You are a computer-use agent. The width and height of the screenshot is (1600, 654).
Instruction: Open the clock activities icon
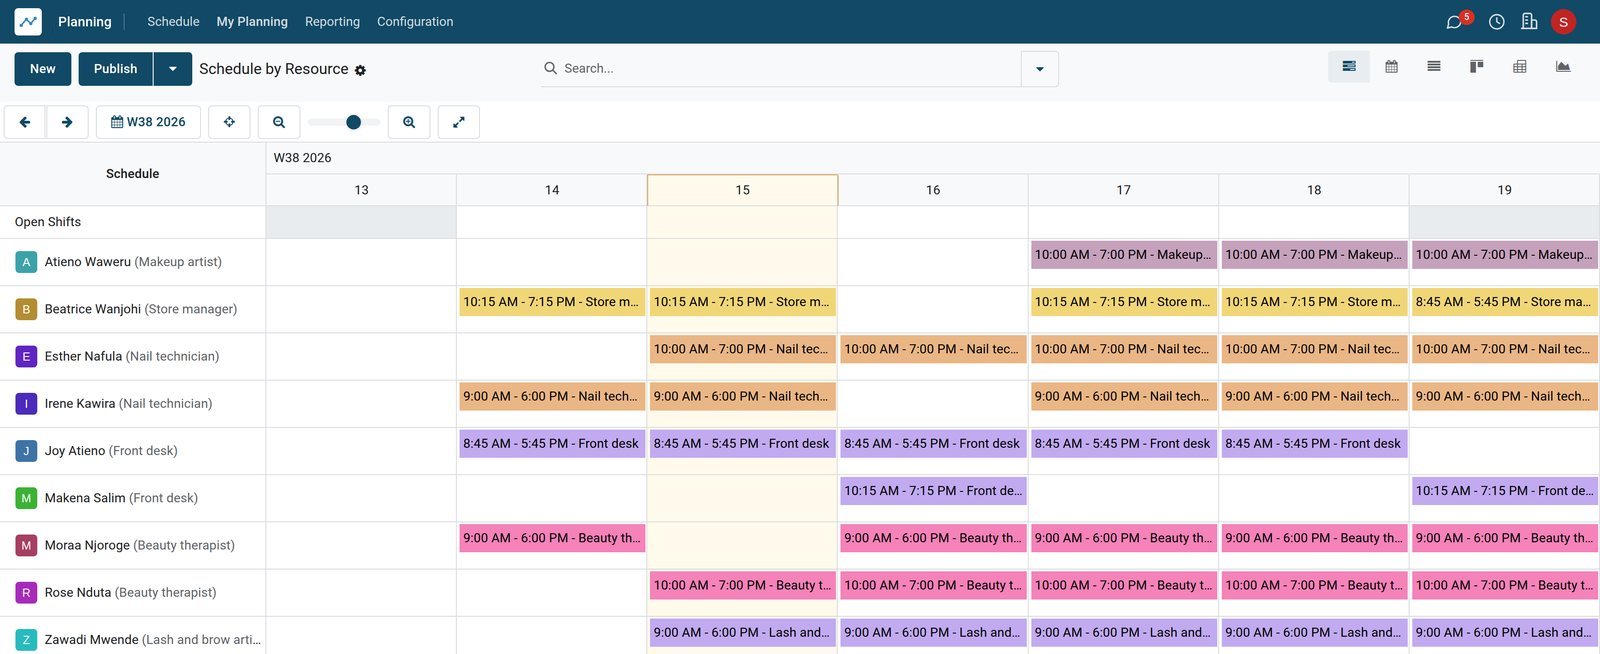click(1496, 22)
